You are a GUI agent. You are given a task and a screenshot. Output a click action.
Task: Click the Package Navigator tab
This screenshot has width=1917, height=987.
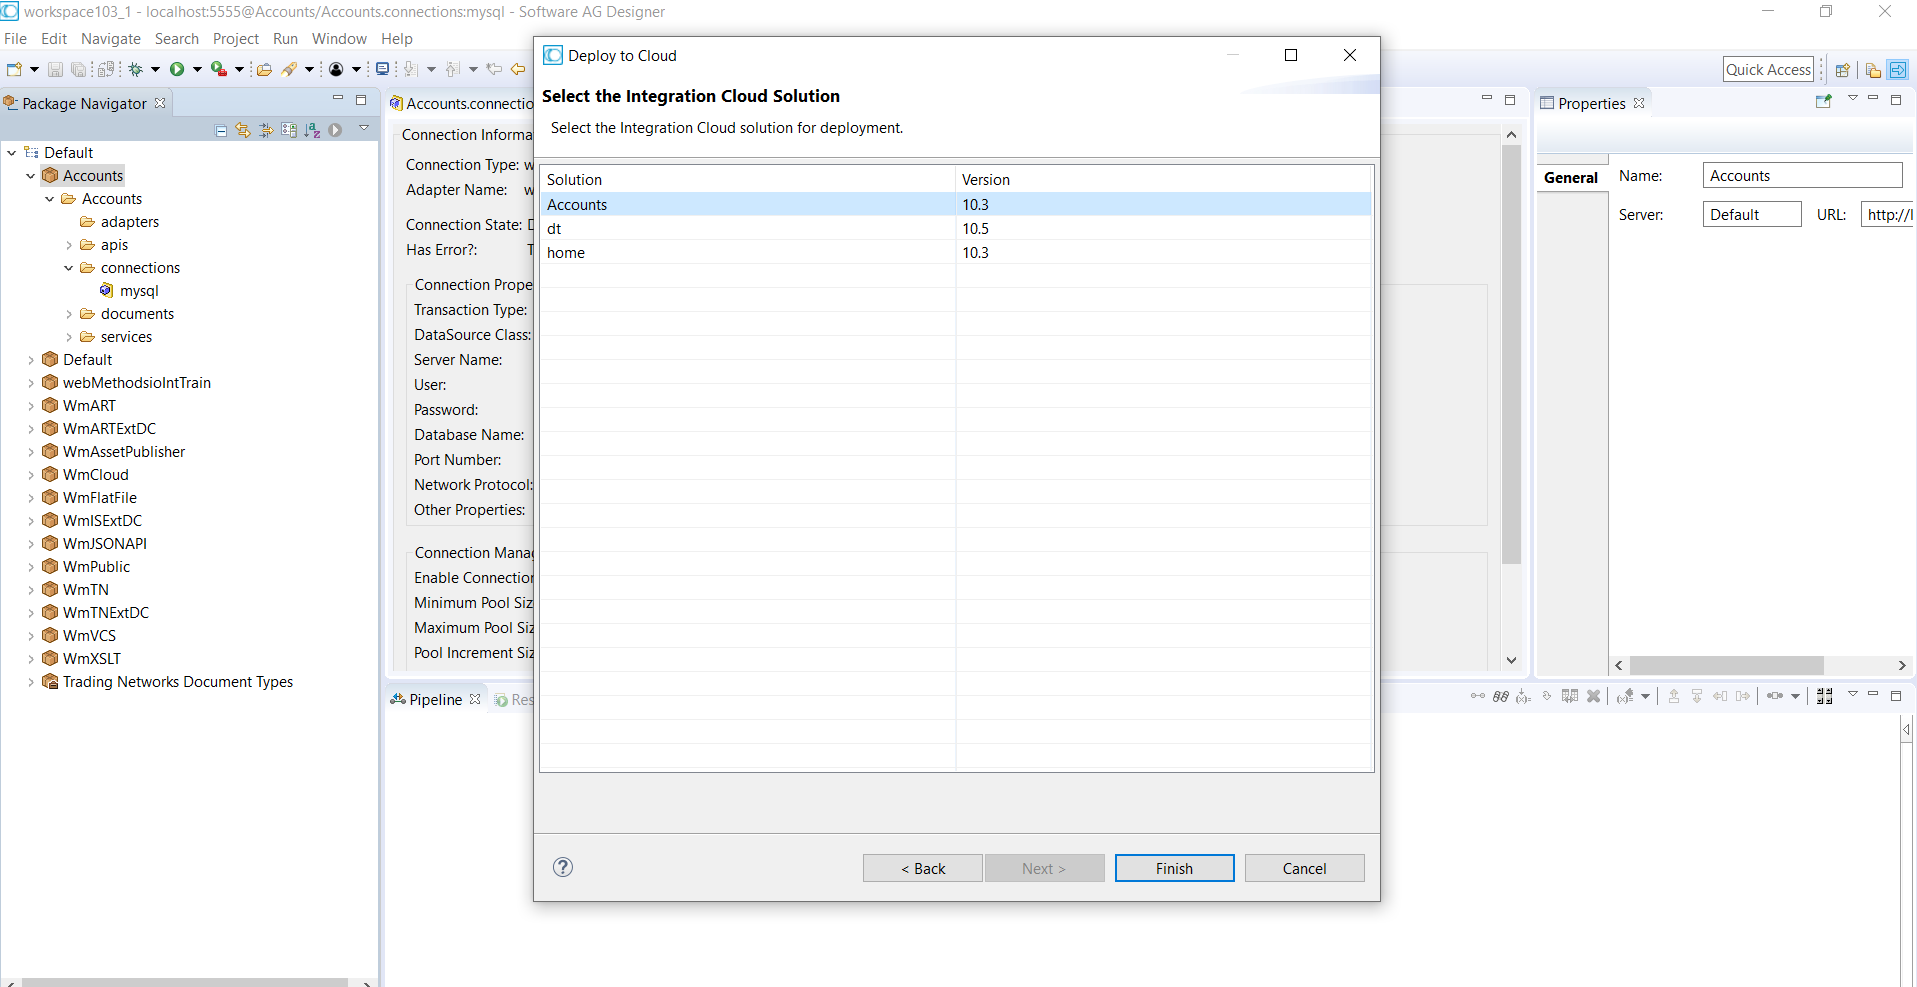(84, 103)
